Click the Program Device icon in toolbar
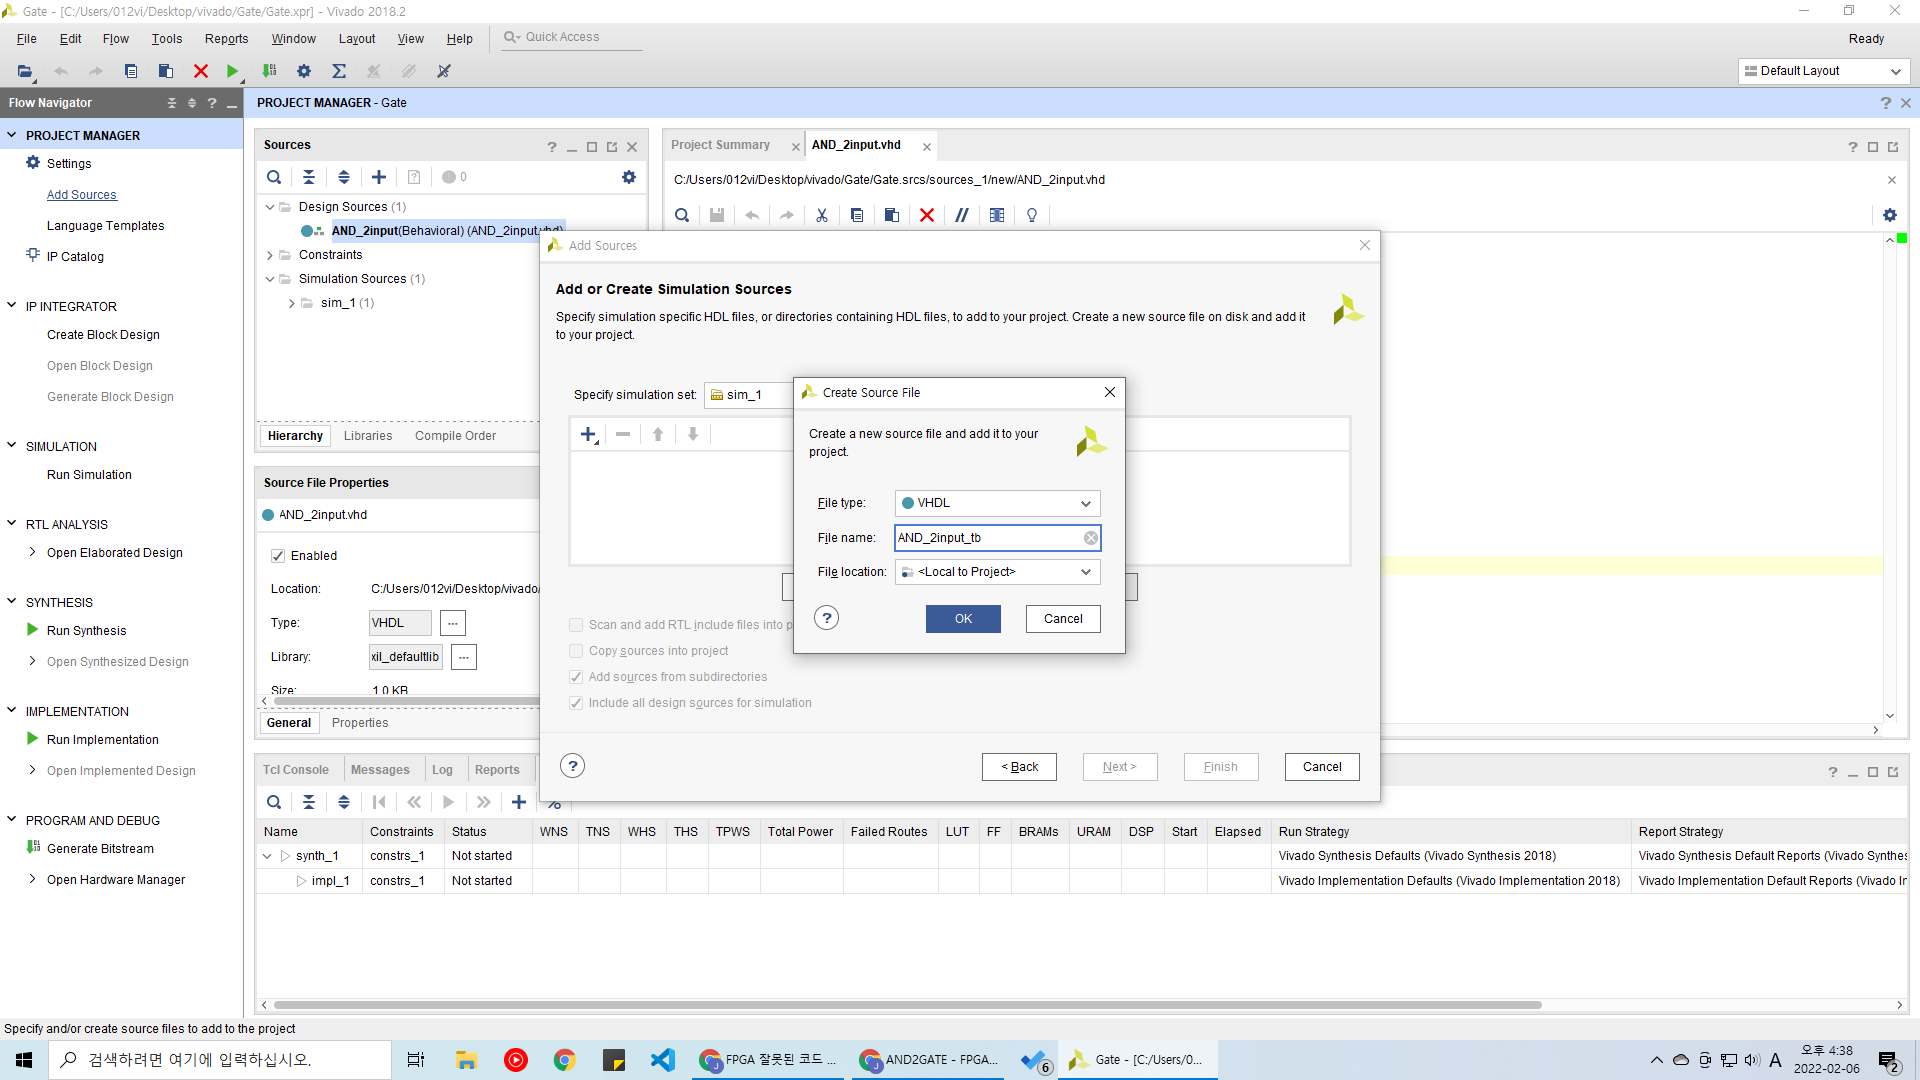Image resolution: width=1920 pixels, height=1080 pixels. (269, 71)
